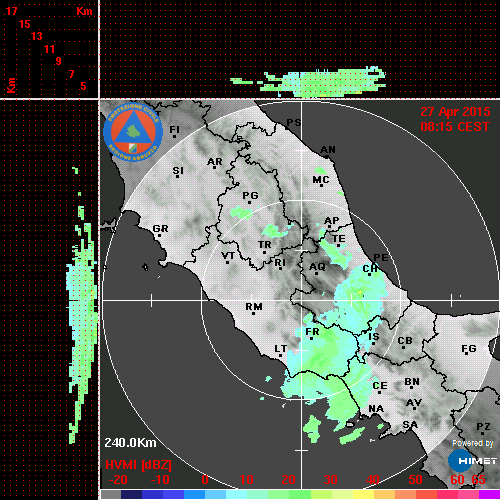
Task: Click the 17 Km altitude label
Action: pyautogui.click(x=11, y=11)
